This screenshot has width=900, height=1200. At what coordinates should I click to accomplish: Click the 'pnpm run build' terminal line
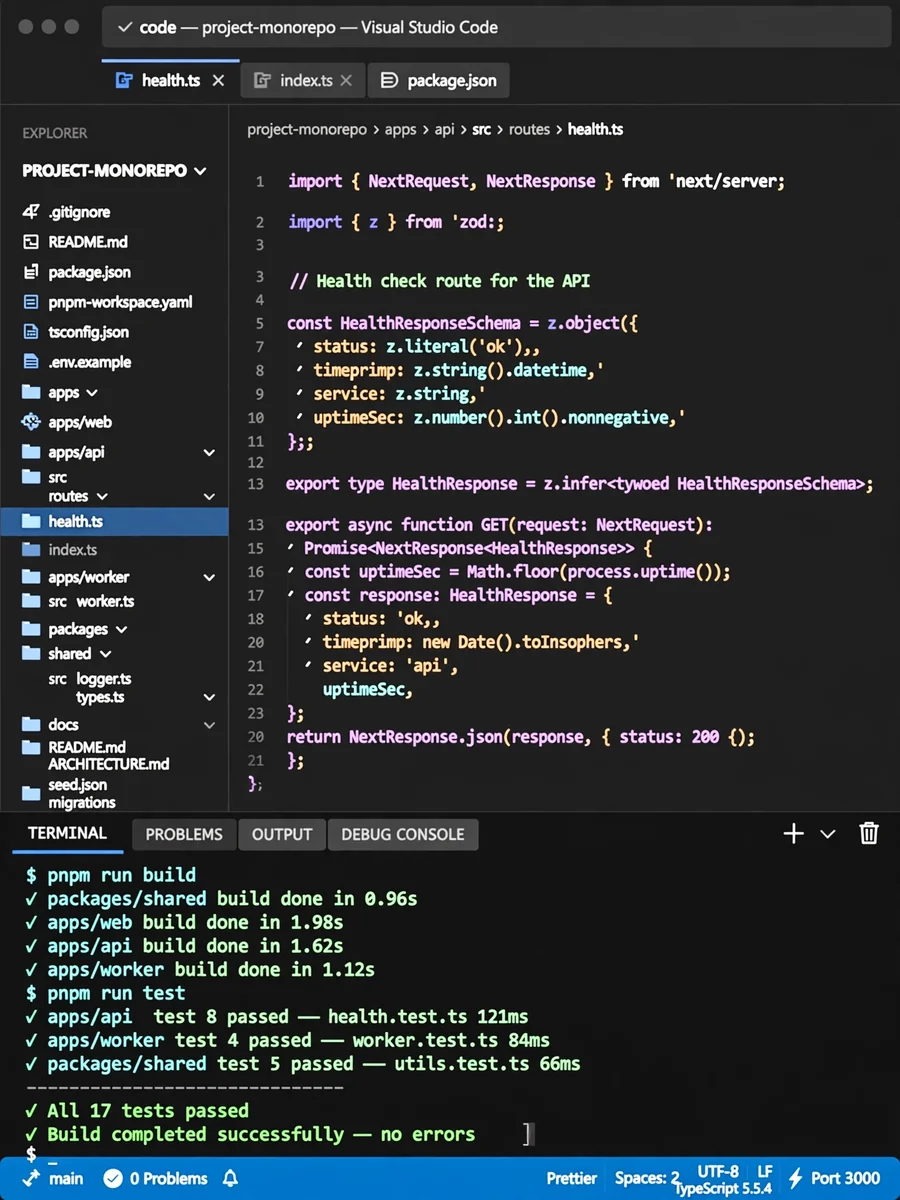coord(111,874)
